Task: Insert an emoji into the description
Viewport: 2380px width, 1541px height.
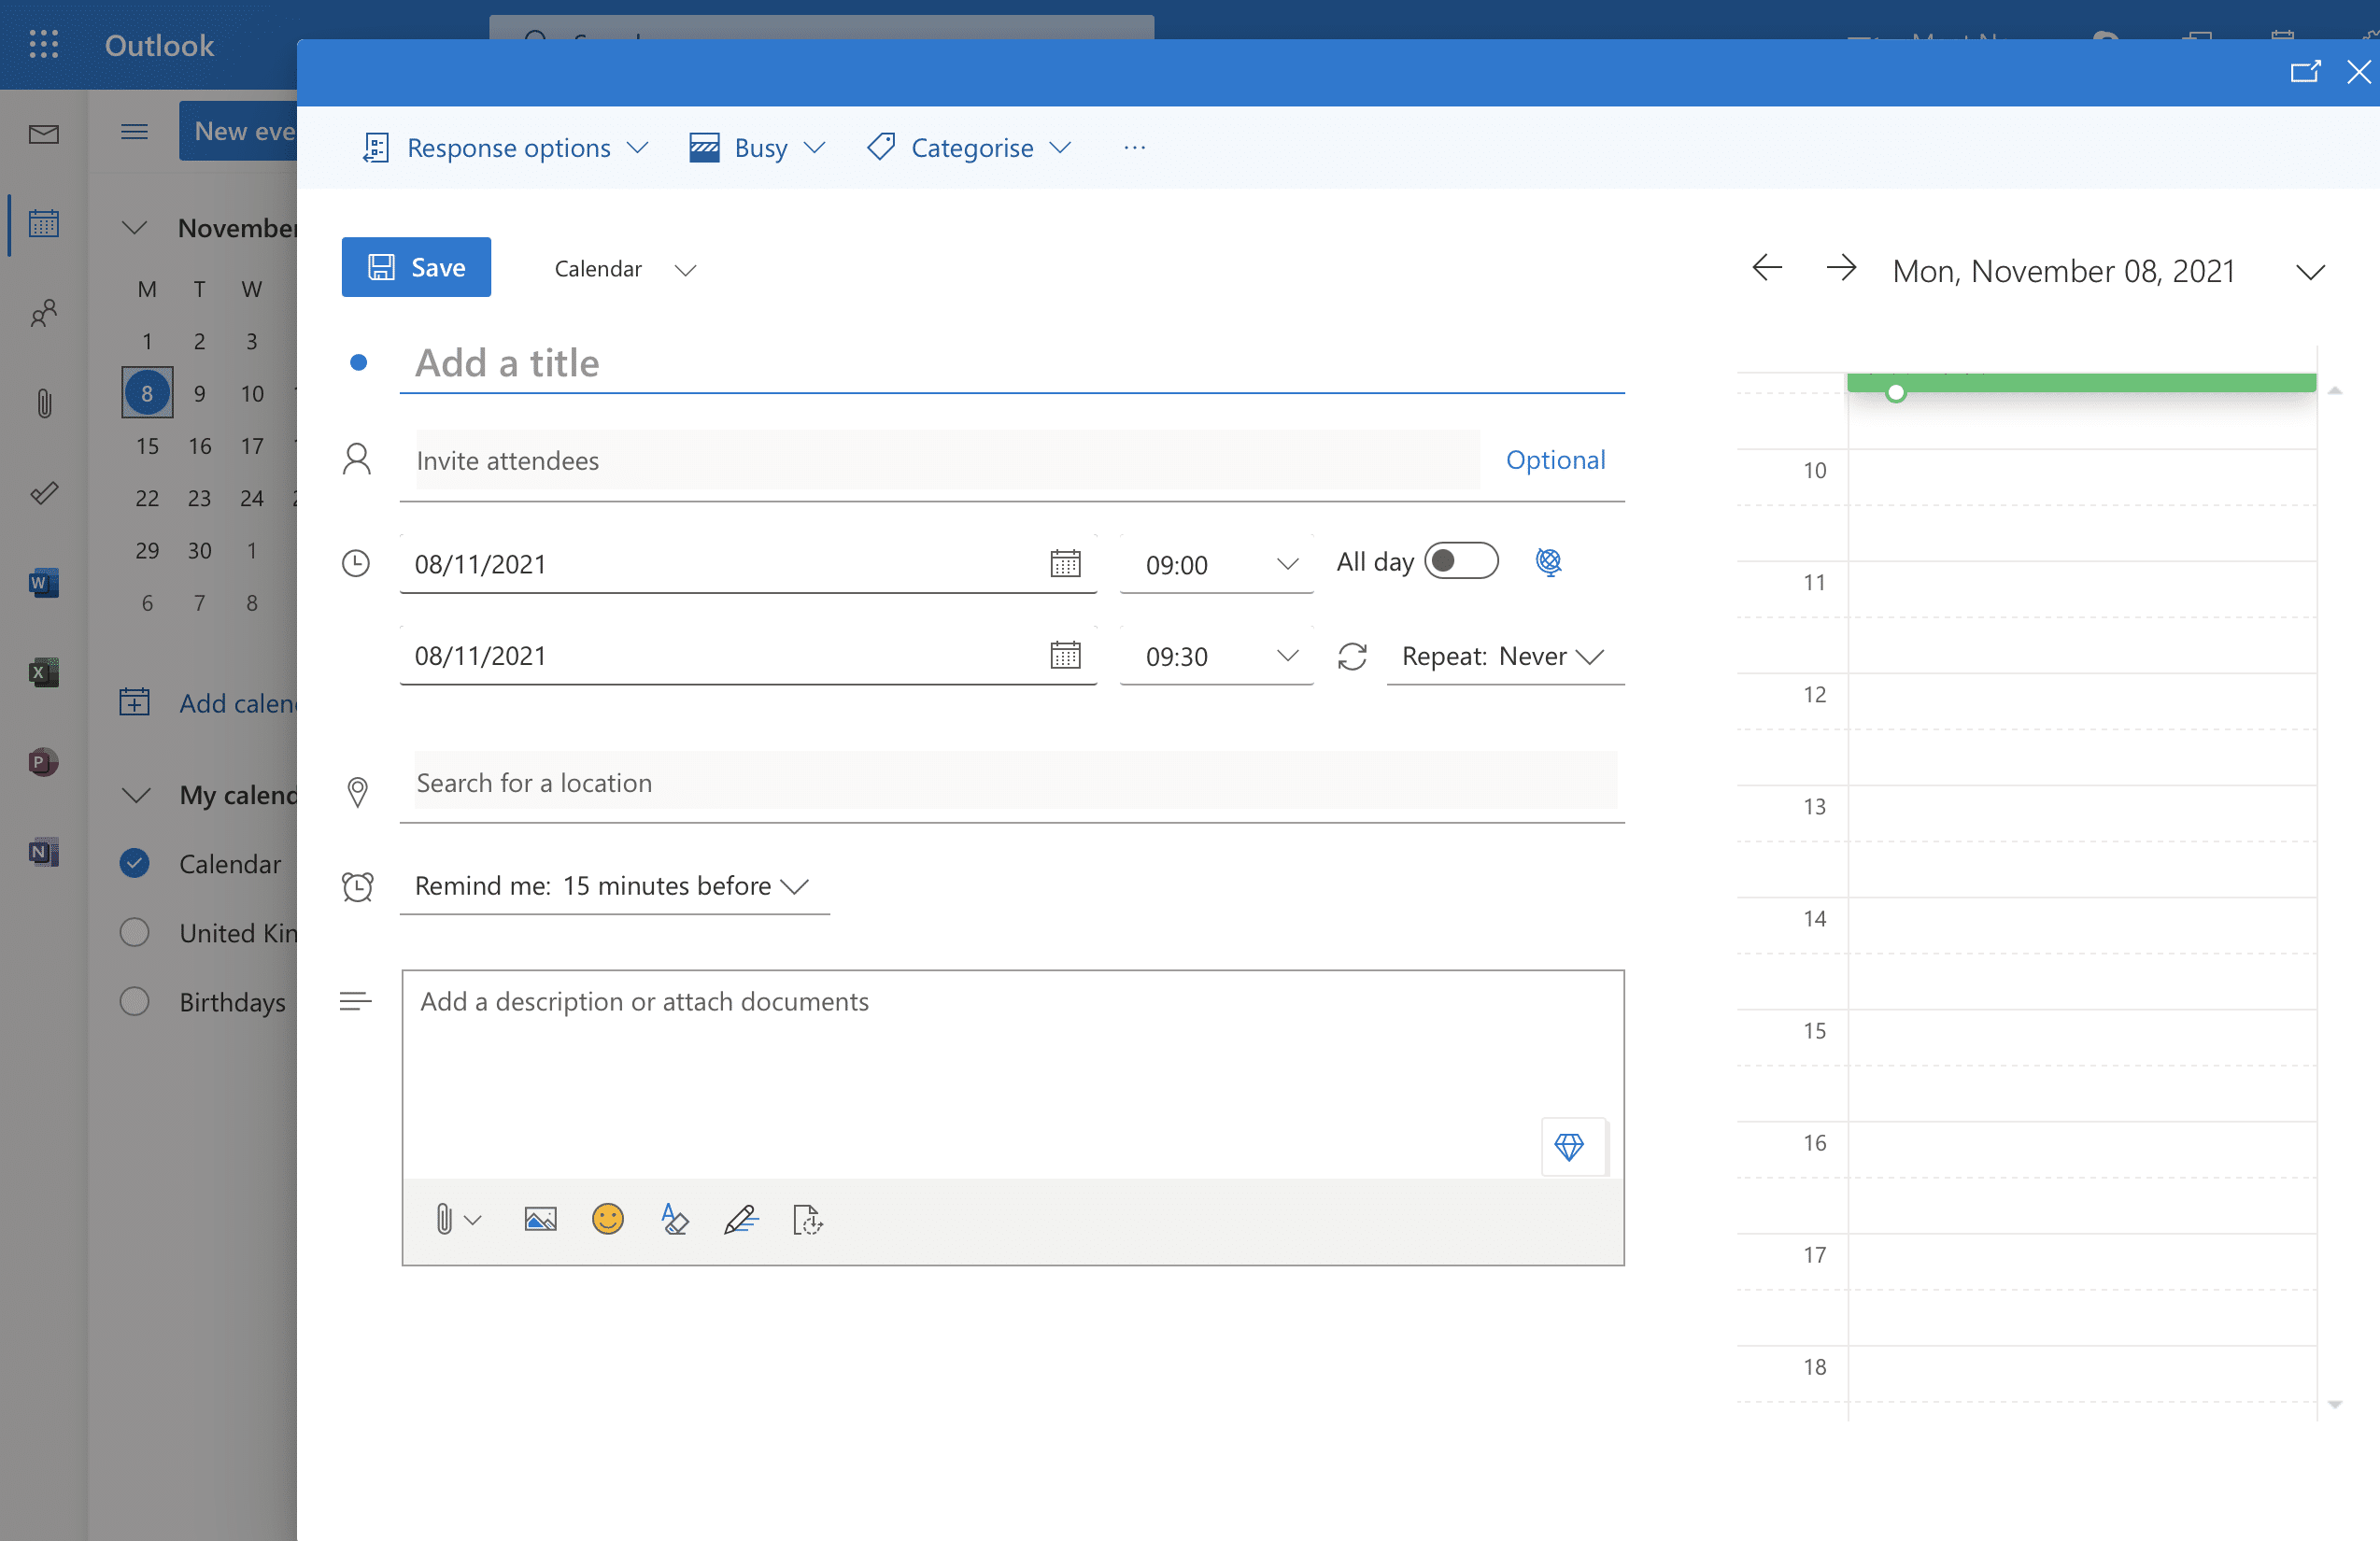Action: pos(608,1219)
